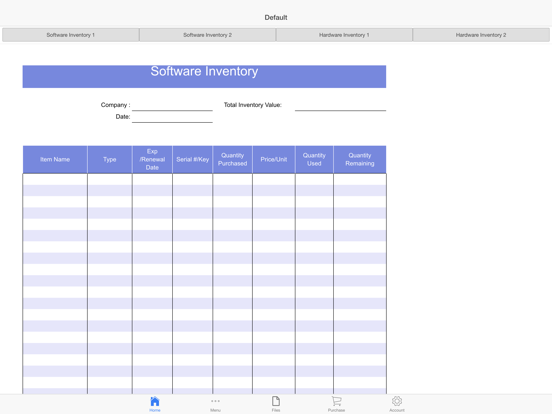Click the Item Name column header
552x414 pixels.
pyautogui.click(x=55, y=159)
